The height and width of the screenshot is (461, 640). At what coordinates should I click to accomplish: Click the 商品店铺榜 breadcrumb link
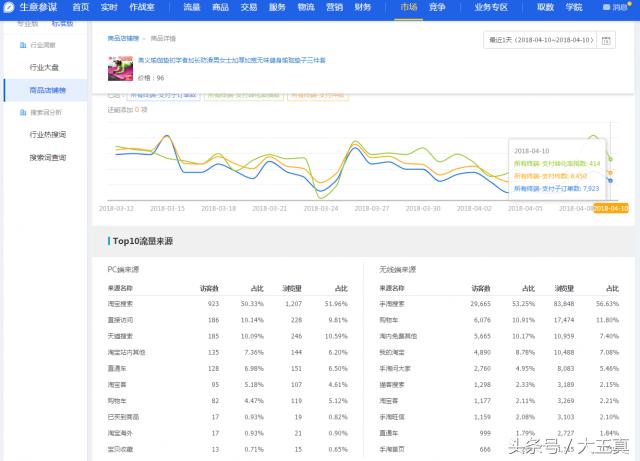coord(125,38)
